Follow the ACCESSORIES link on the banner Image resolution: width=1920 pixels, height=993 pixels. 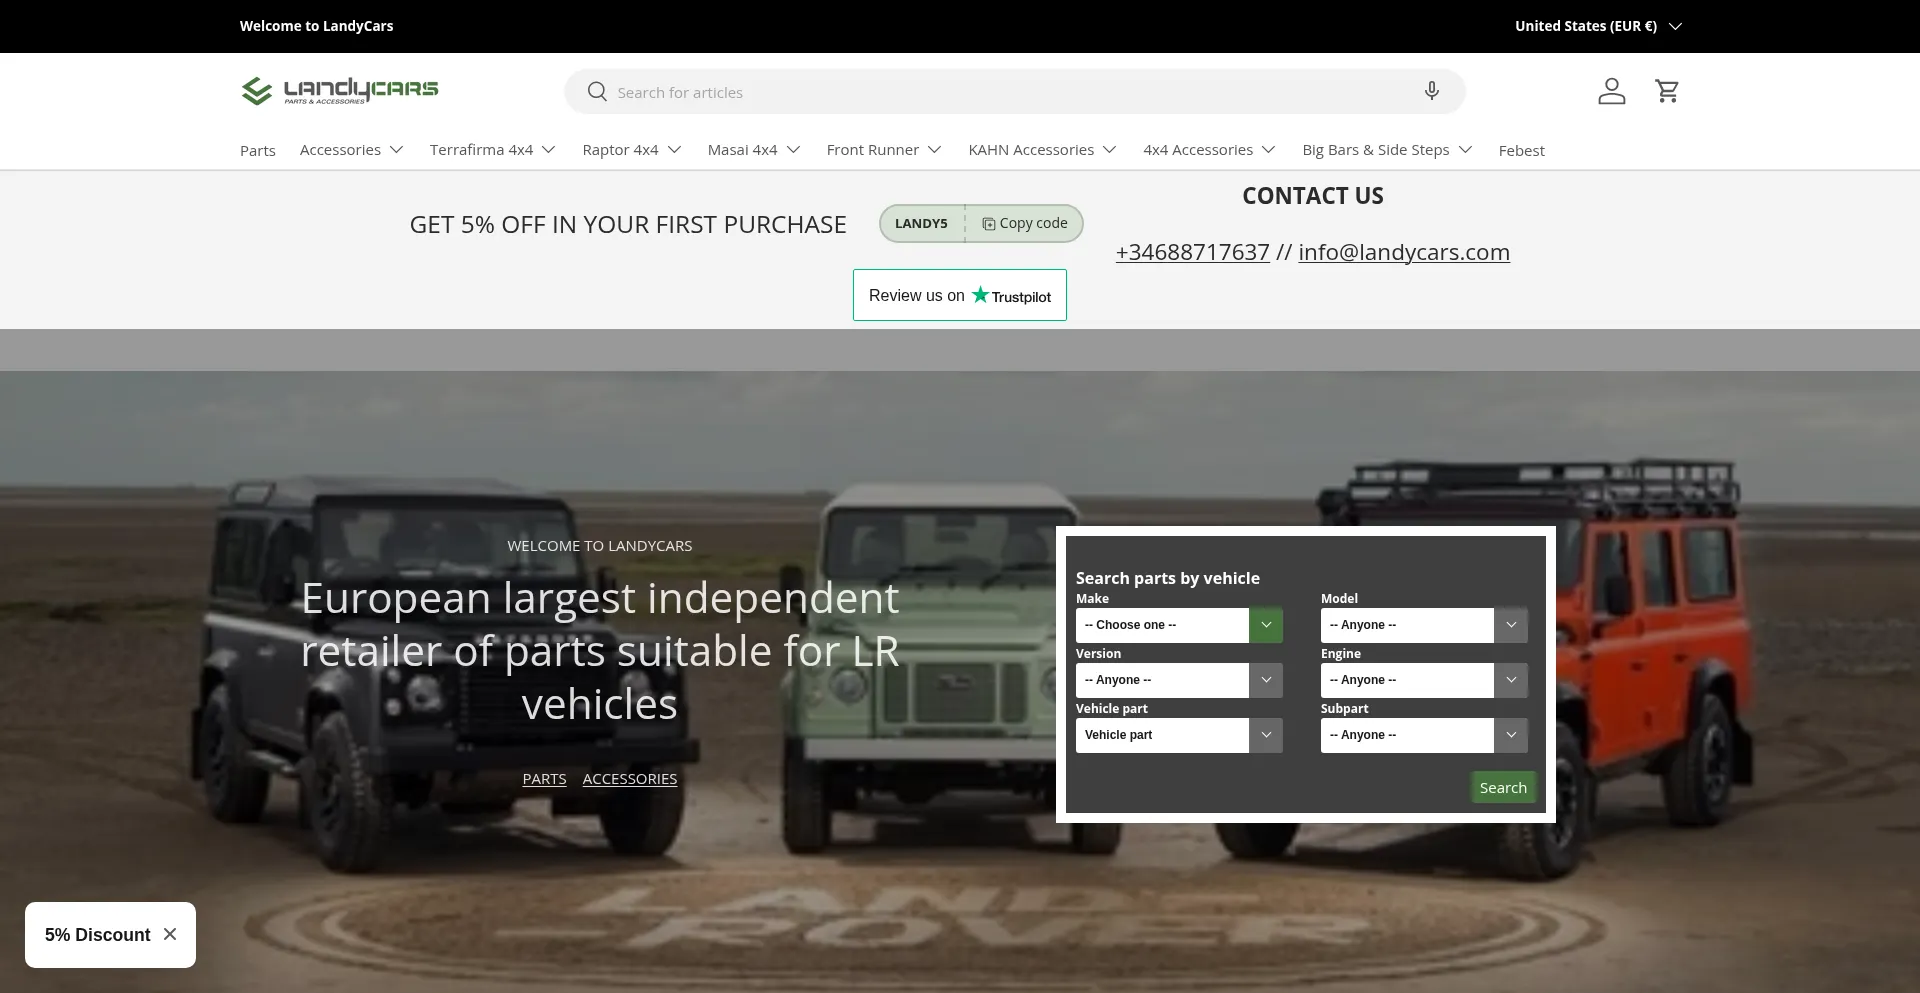click(629, 779)
